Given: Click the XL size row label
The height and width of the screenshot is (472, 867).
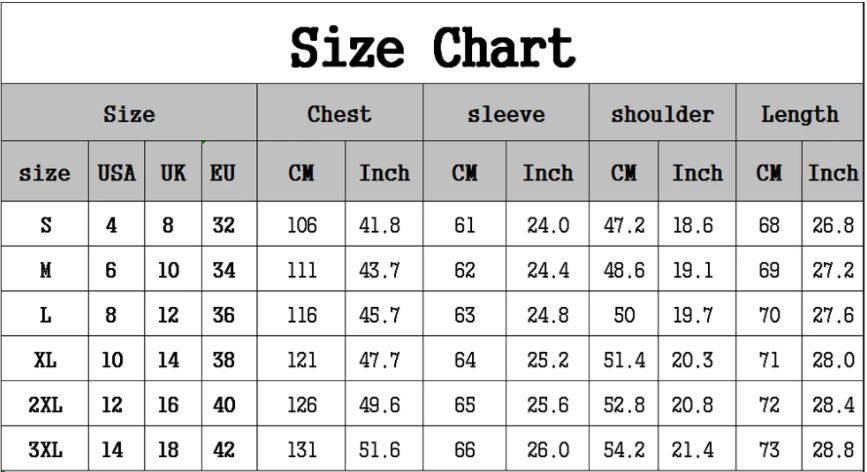Looking at the screenshot, I should point(45,360).
